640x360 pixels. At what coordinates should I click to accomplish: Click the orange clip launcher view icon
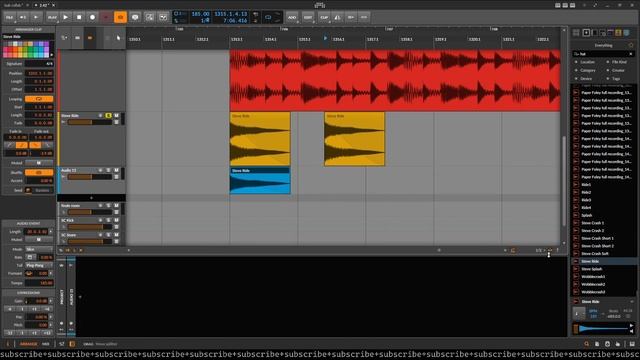tap(90, 38)
